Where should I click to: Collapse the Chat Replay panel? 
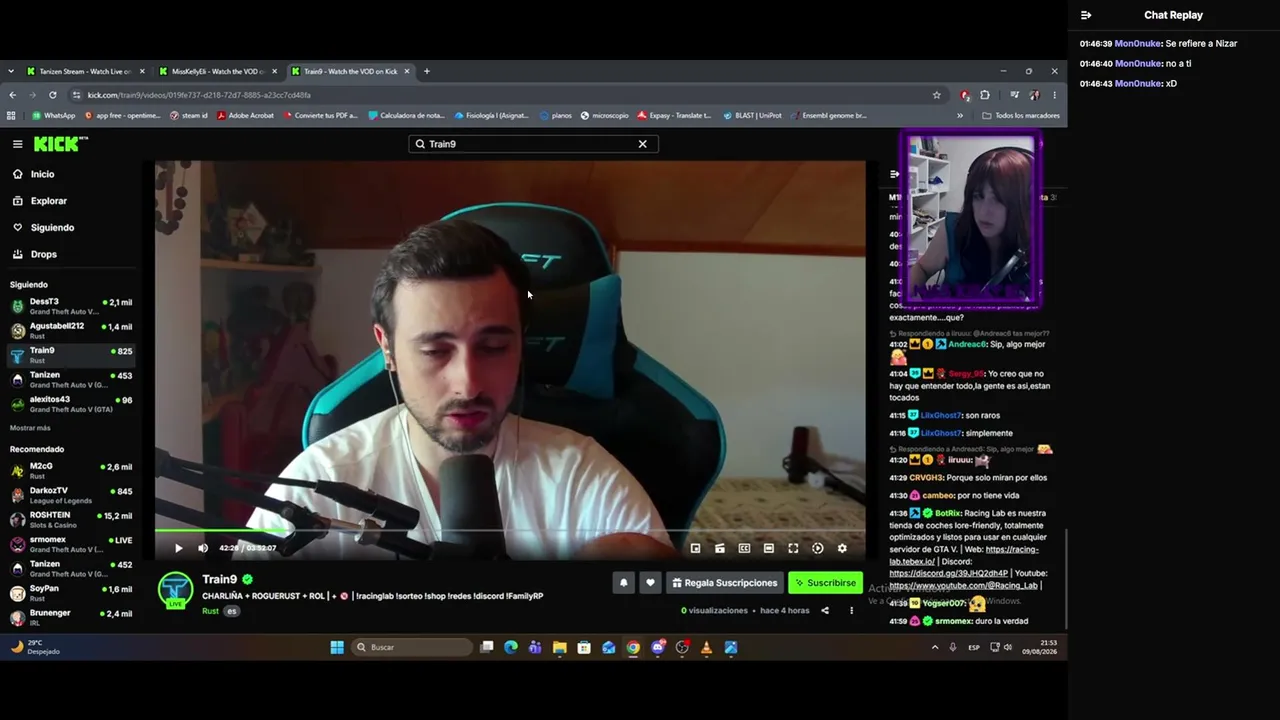[1086, 15]
